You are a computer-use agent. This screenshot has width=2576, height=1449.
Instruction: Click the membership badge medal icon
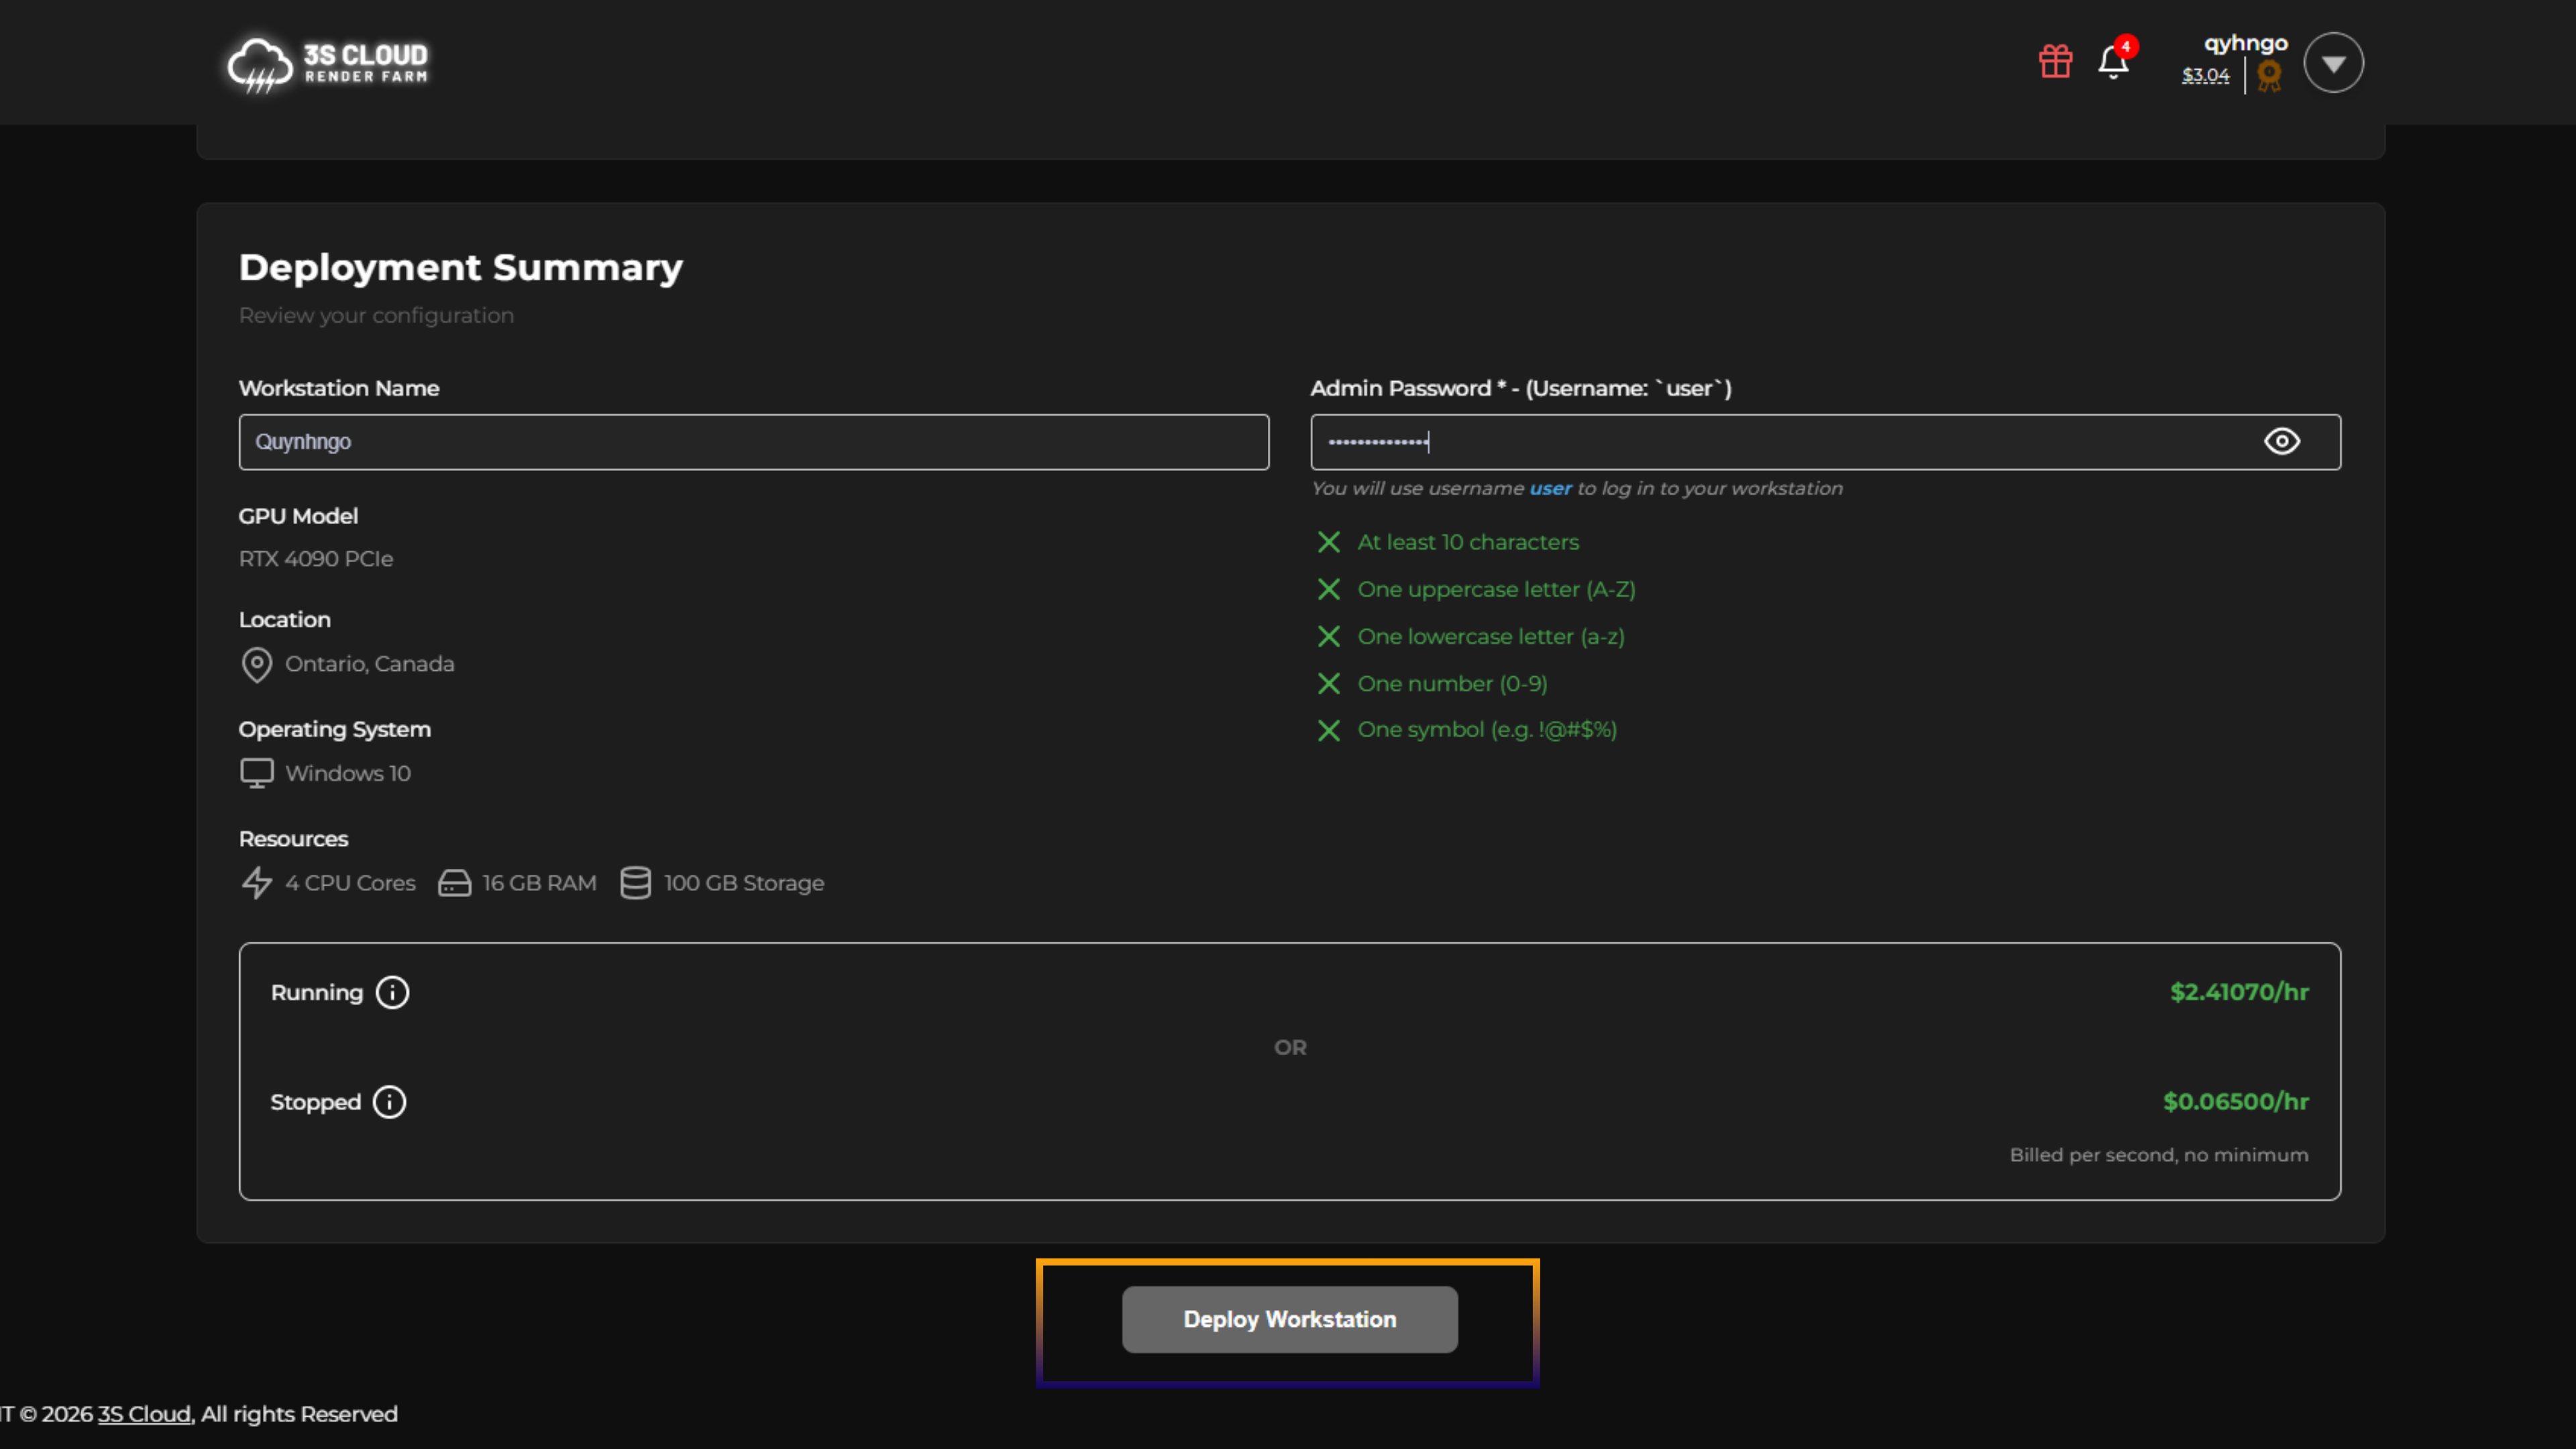pyautogui.click(x=2269, y=76)
